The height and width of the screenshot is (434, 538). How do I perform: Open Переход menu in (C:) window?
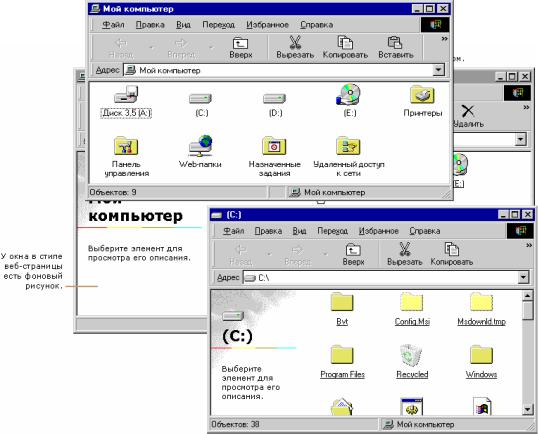(332, 231)
